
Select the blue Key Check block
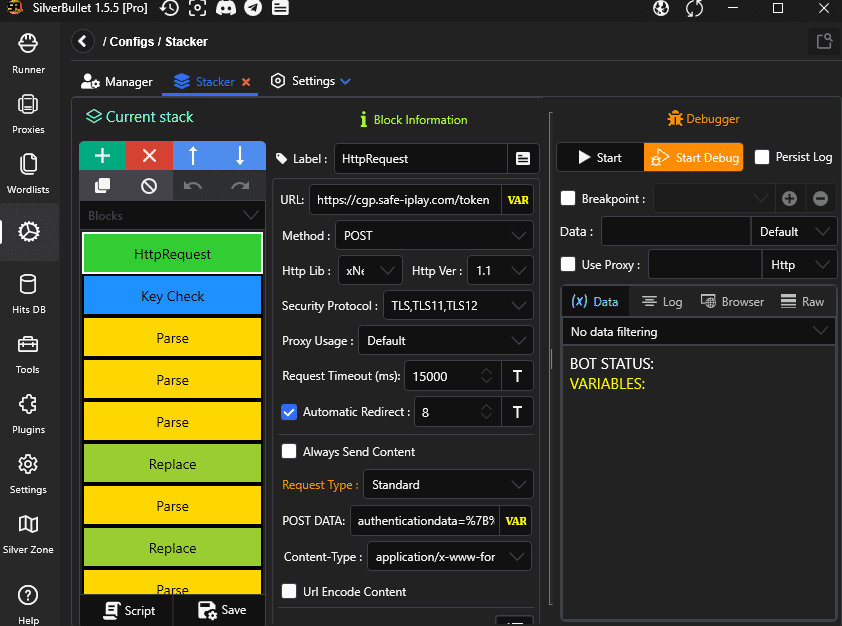coord(172,296)
